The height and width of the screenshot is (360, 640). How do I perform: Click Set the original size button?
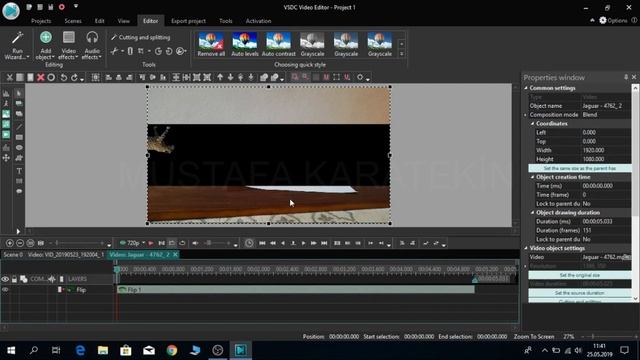pyautogui.click(x=580, y=275)
